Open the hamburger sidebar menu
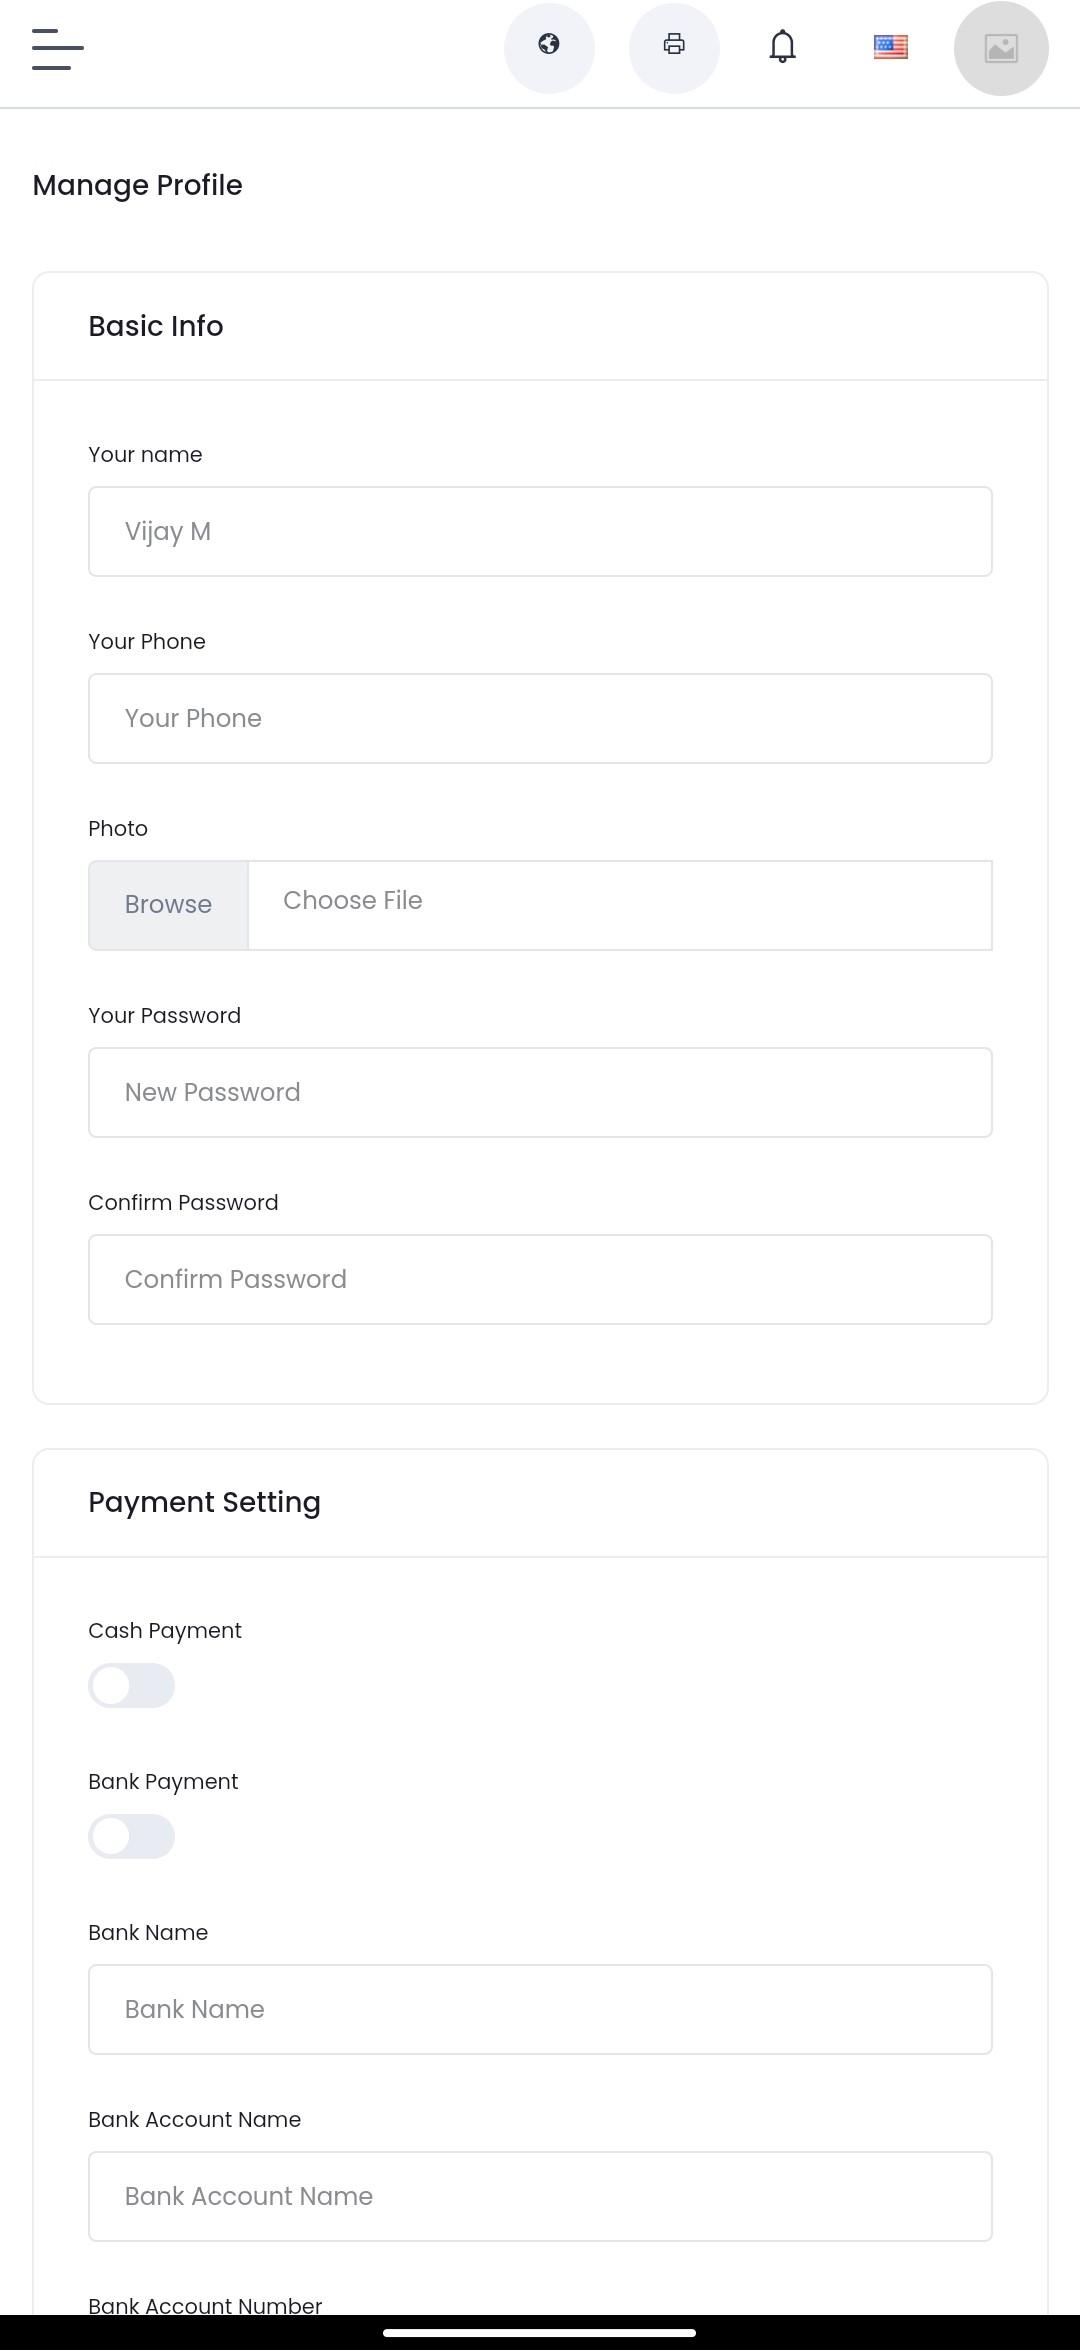Viewport: 1080px width, 2350px height. tap(57, 49)
